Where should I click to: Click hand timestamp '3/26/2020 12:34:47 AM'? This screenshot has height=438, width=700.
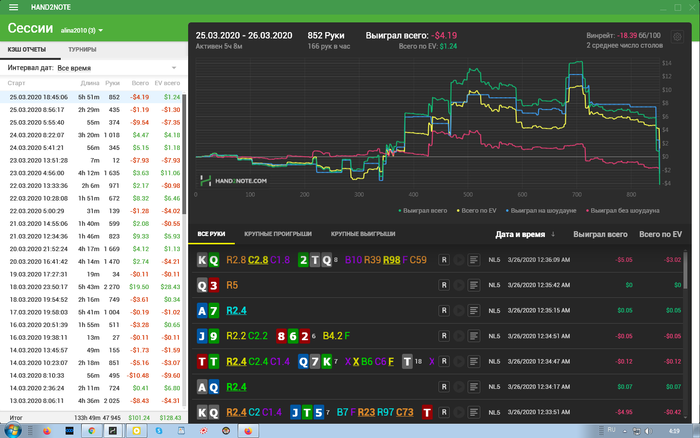coord(538,361)
